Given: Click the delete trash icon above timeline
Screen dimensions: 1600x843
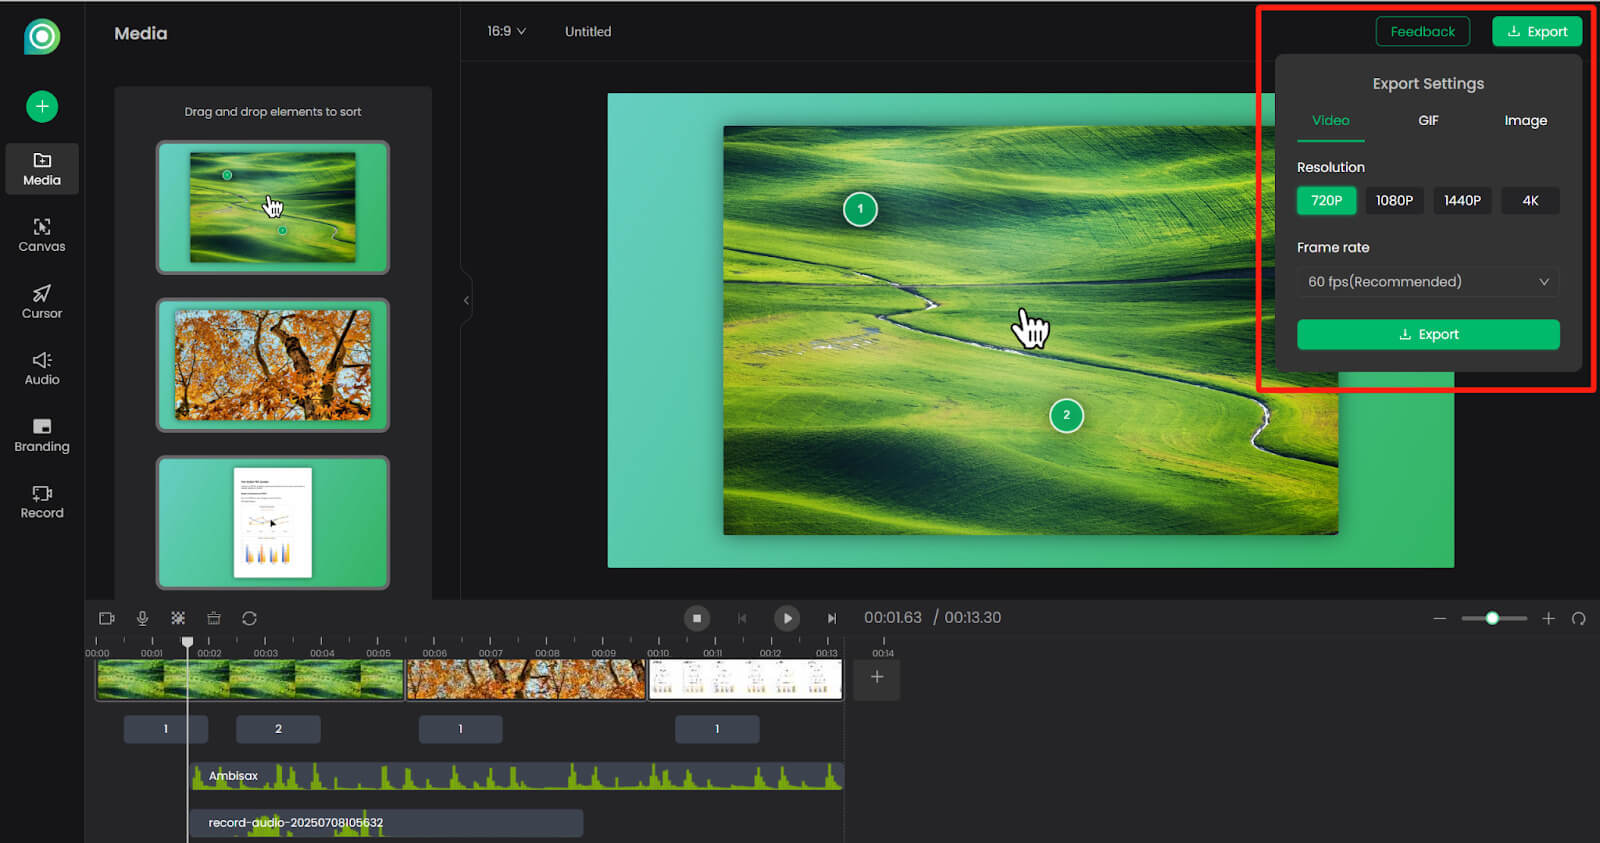Looking at the screenshot, I should click(x=213, y=618).
